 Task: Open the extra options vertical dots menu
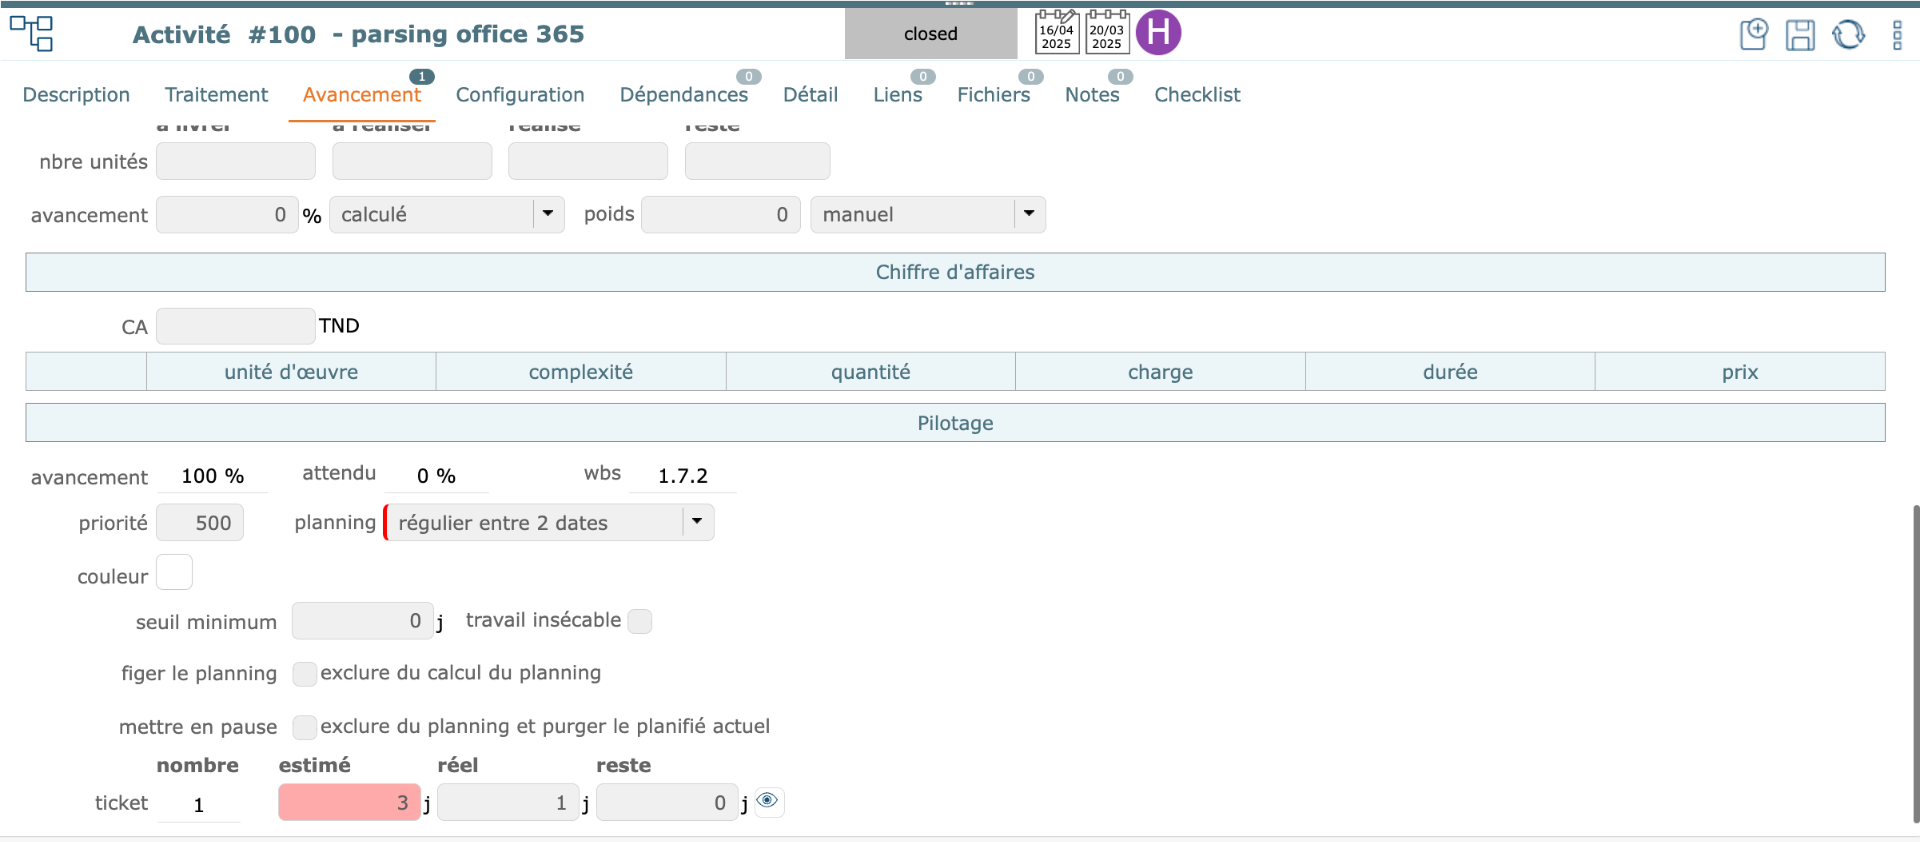1897,34
